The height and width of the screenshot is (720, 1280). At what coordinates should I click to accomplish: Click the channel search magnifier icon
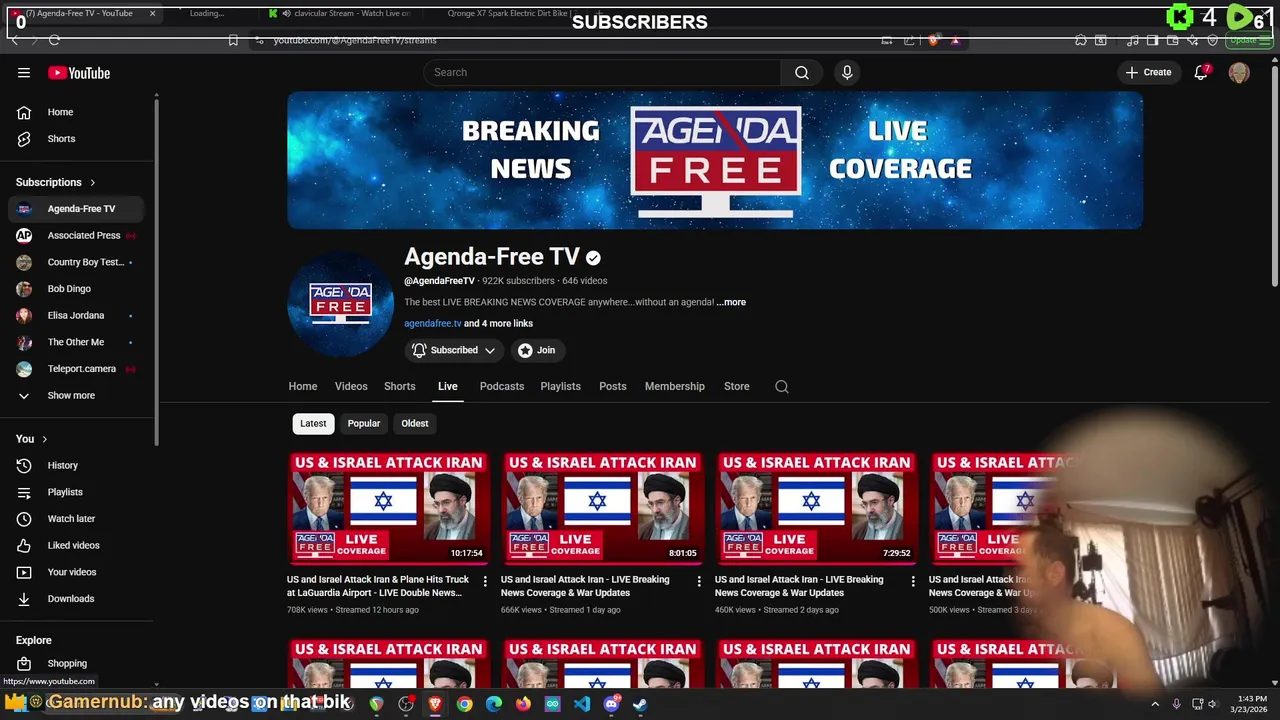pyautogui.click(x=782, y=387)
